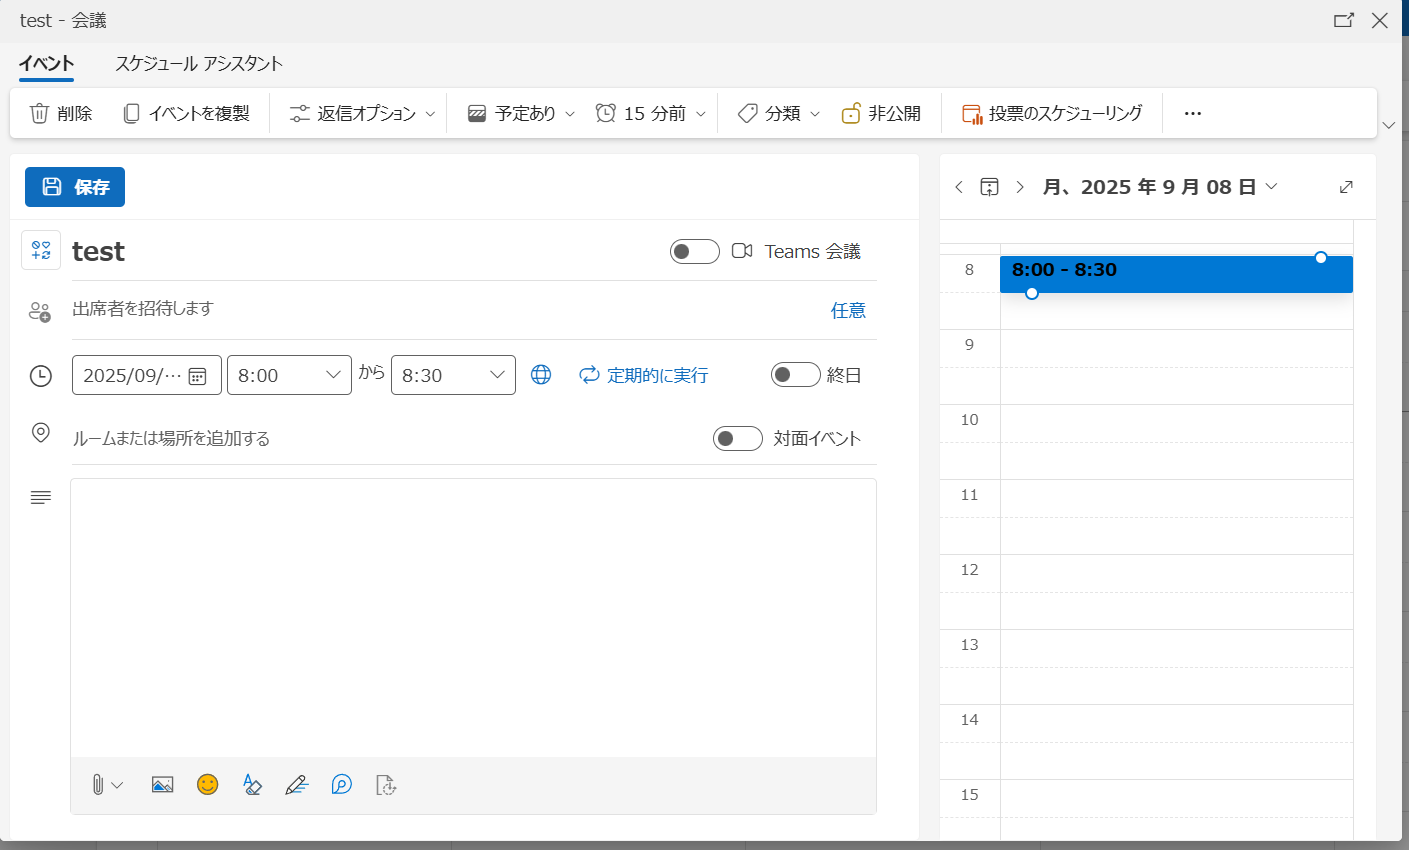Insert a picture into the event body

(x=162, y=785)
